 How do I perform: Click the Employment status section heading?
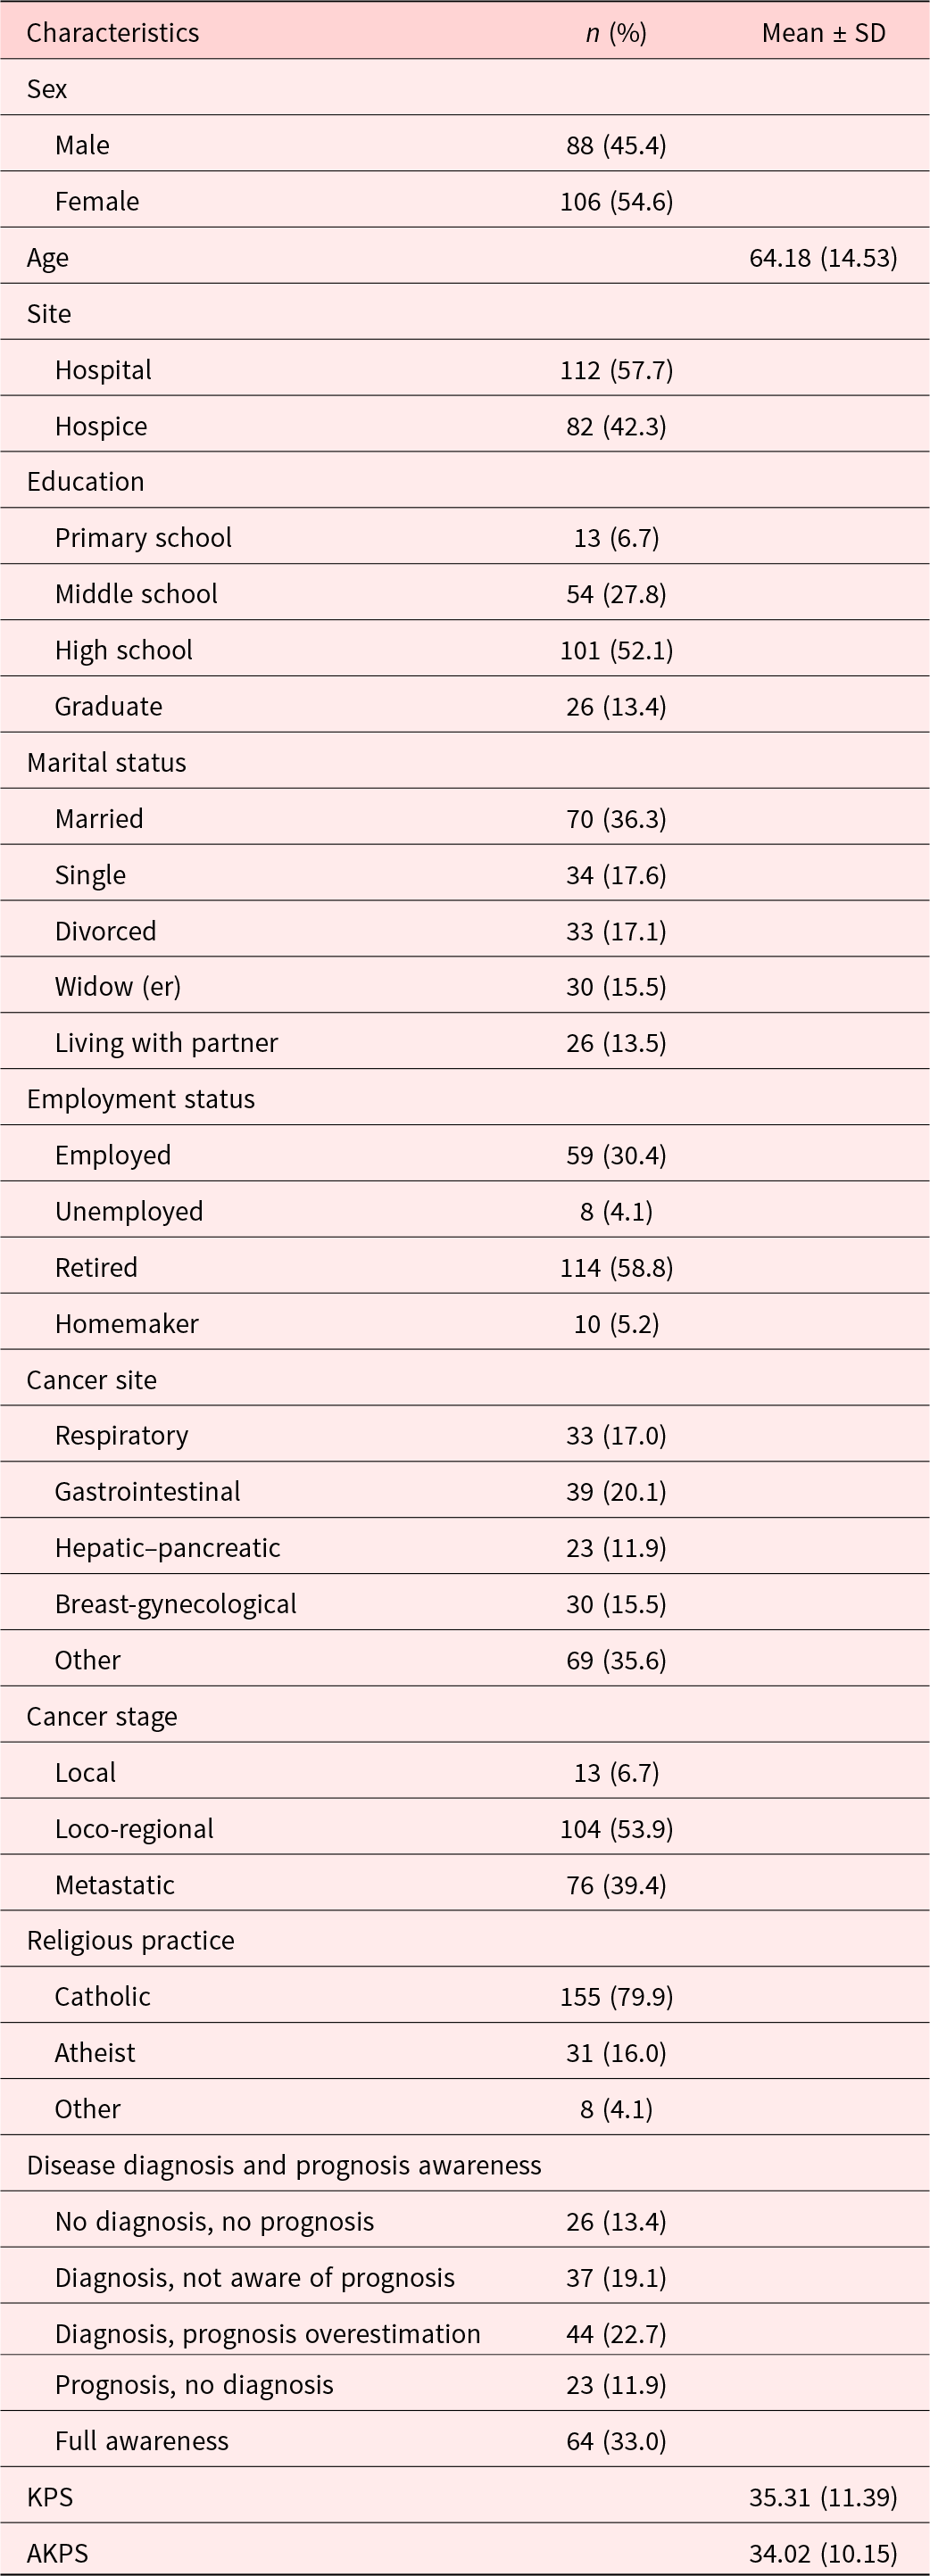point(141,1099)
